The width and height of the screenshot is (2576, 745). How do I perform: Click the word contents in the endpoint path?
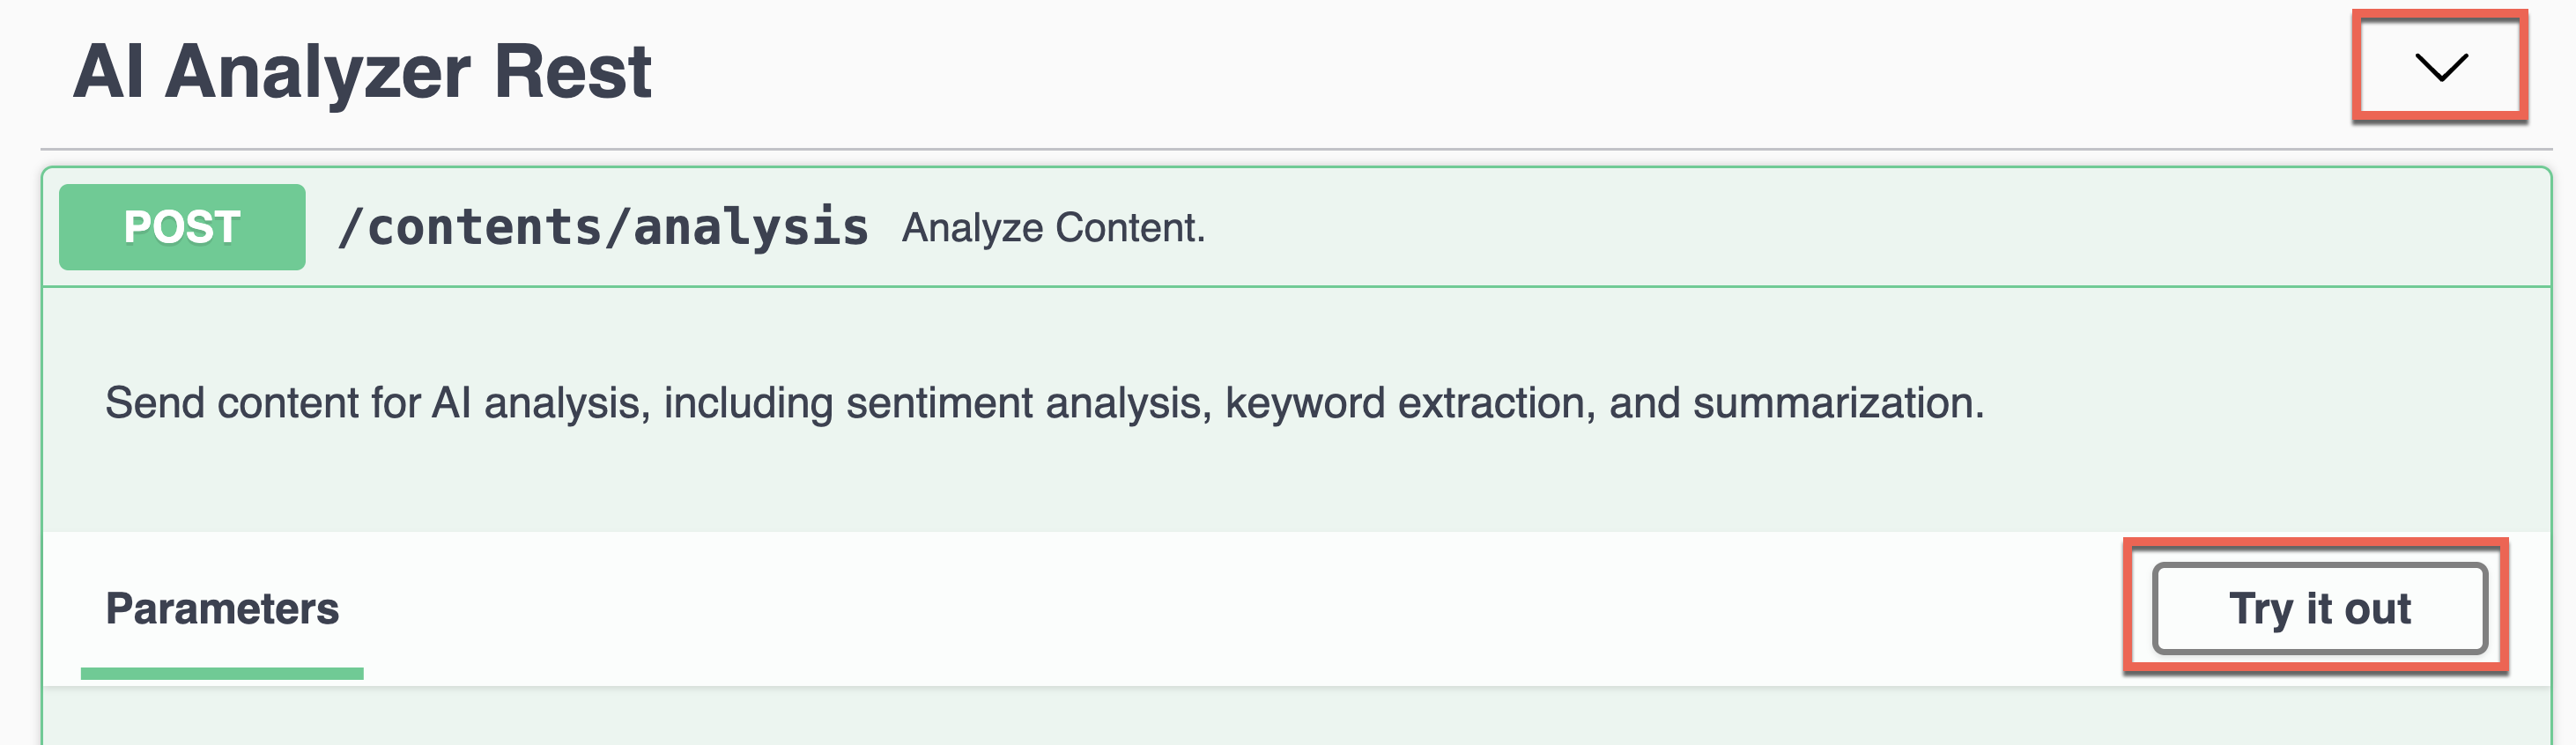tap(484, 227)
